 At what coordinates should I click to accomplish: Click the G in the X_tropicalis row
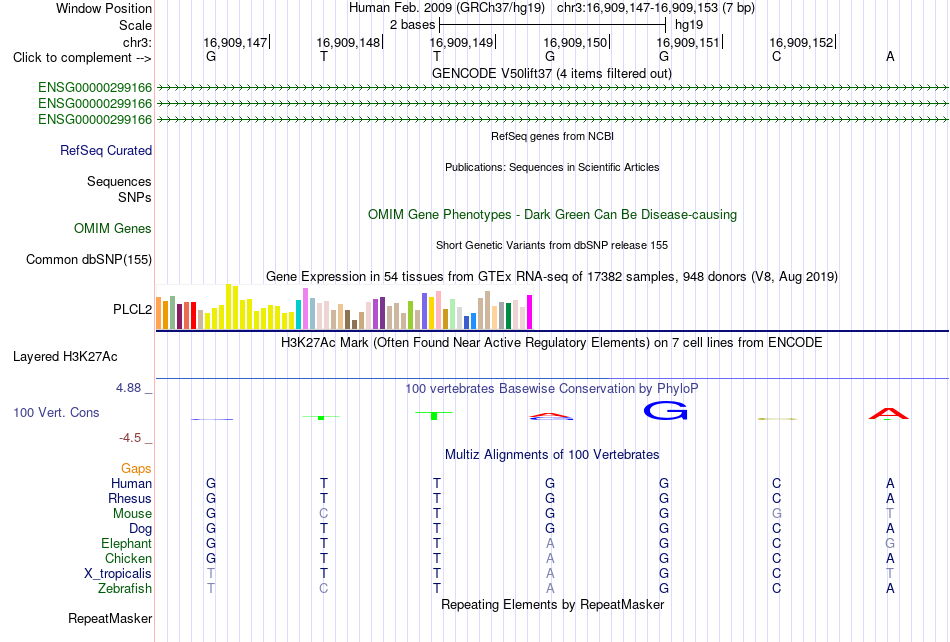point(664,574)
